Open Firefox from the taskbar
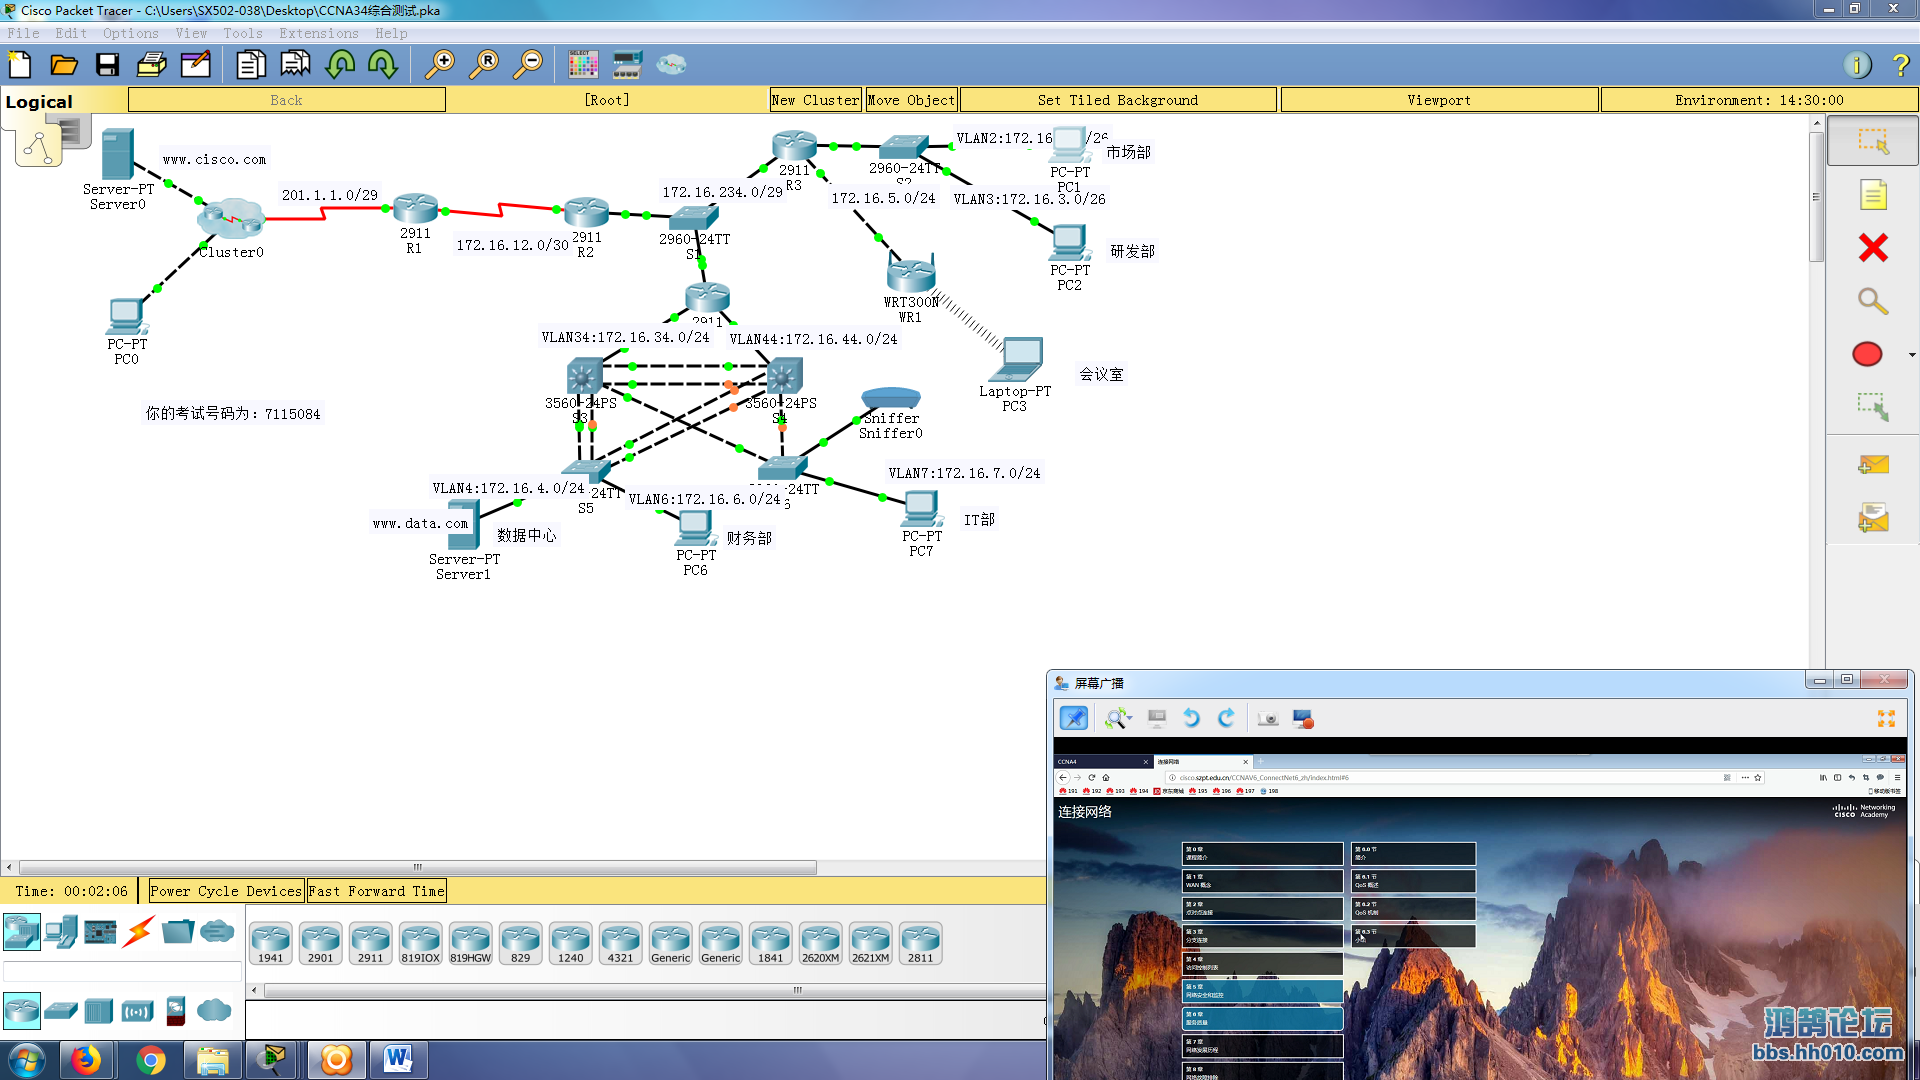1920x1080 pixels. [x=86, y=1060]
